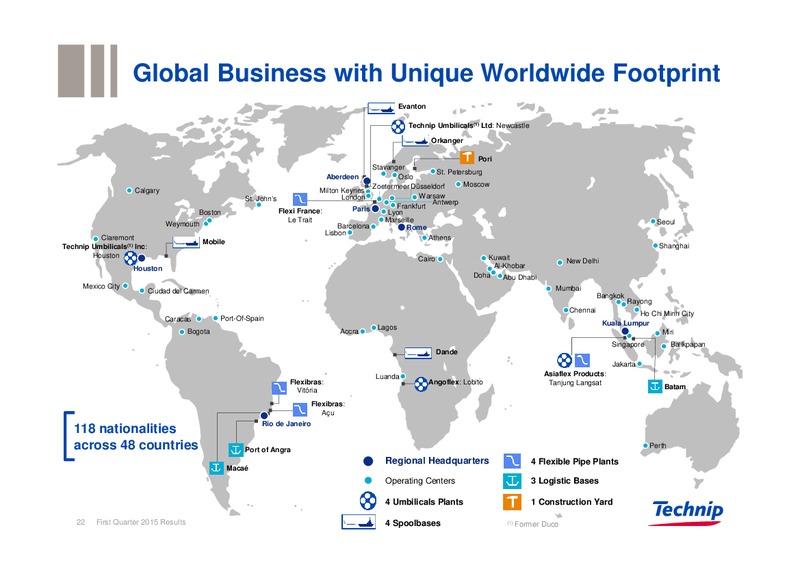Click the Rome regional headquarters marker
This screenshot has width=800, height=565.
(x=401, y=227)
